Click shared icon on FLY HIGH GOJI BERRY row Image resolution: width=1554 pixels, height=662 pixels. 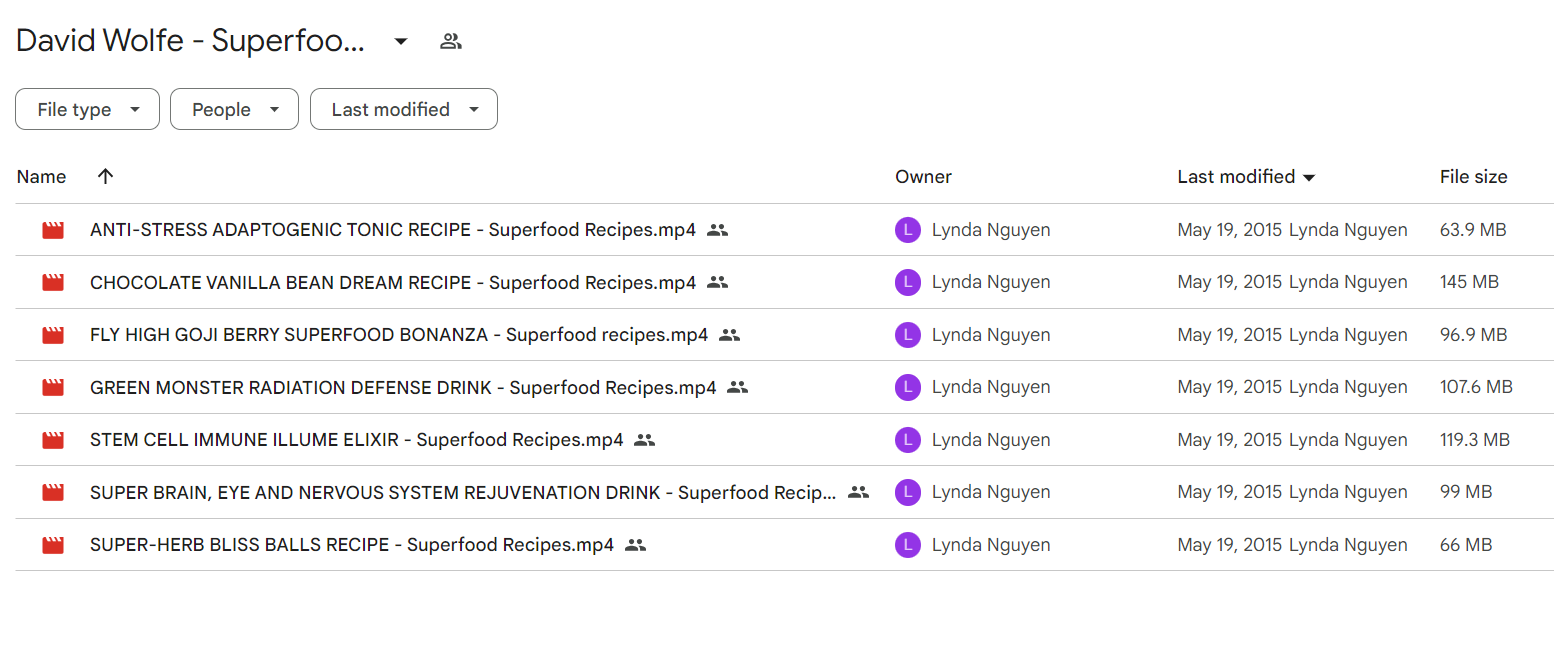click(729, 335)
